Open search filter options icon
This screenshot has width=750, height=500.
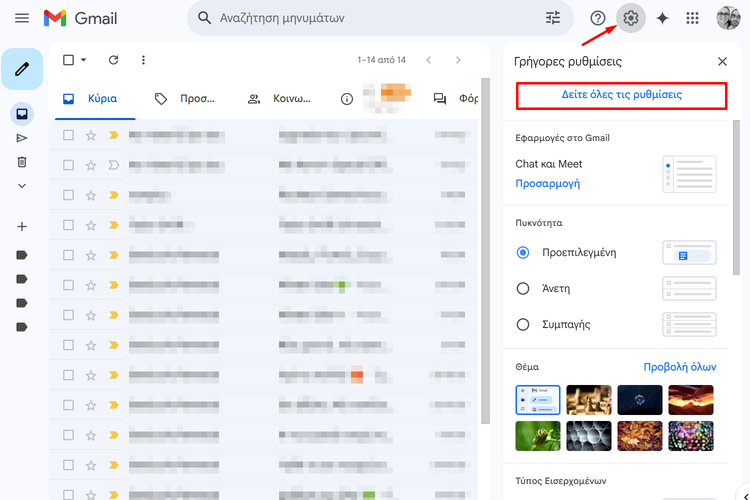(x=553, y=18)
